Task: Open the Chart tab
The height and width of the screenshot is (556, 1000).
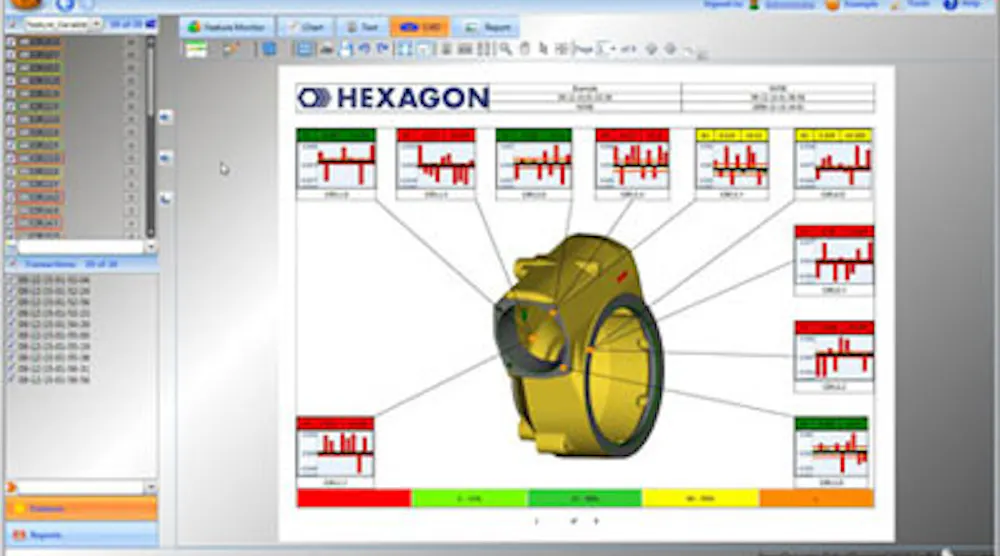Action: pyautogui.click(x=305, y=27)
